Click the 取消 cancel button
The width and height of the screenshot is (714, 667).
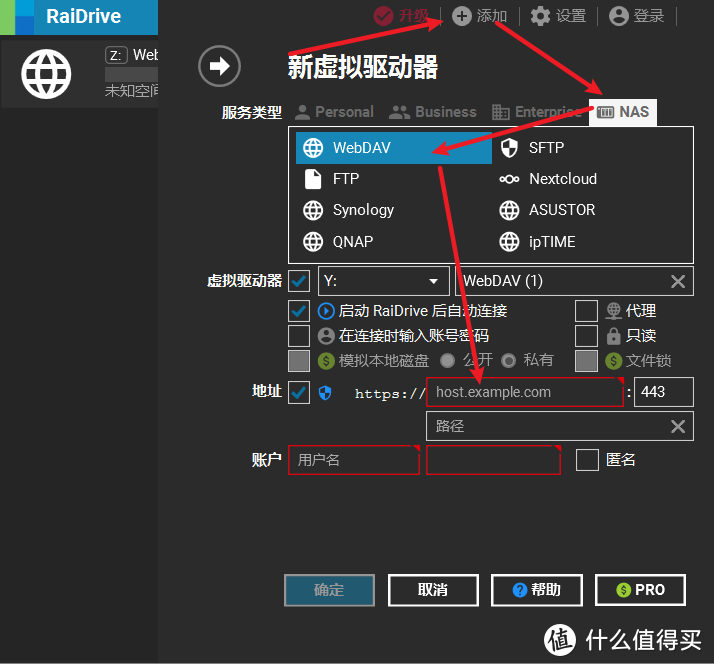point(433,590)
